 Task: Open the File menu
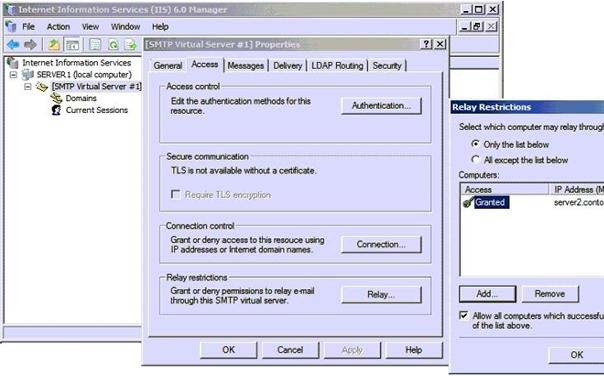[x=29, y=27]
